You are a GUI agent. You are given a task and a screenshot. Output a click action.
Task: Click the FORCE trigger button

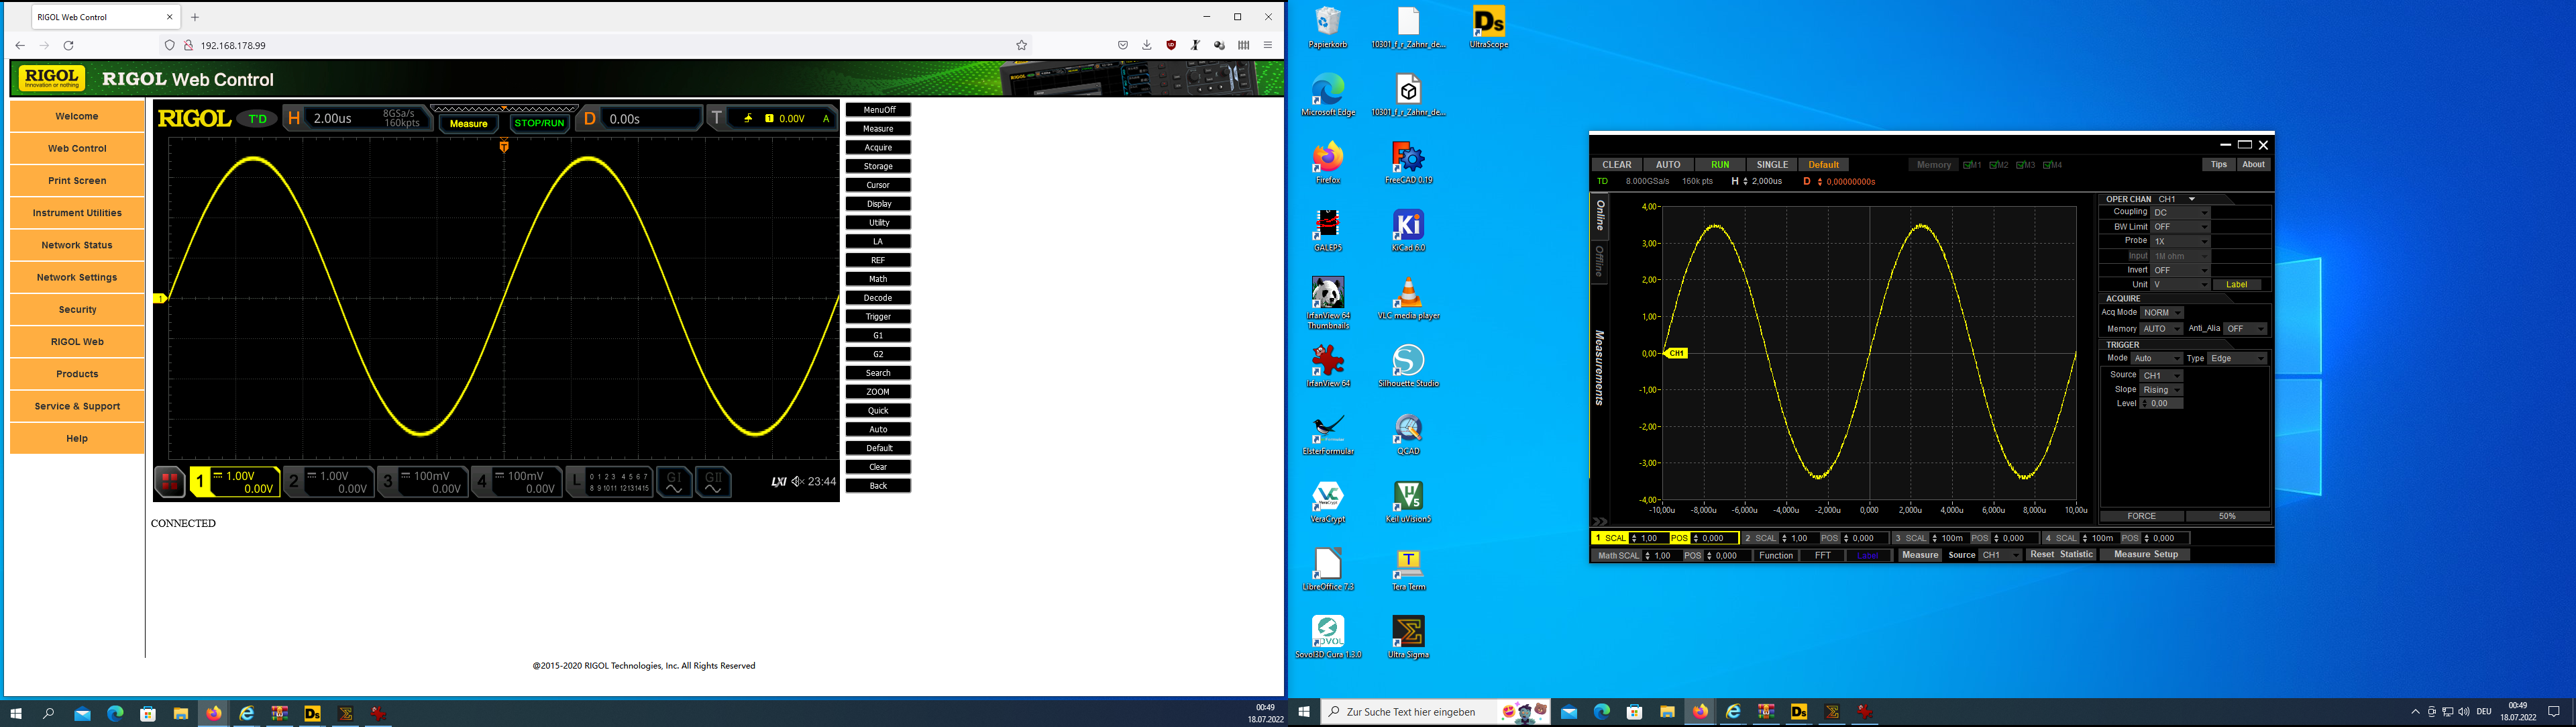click(x=2142, y=516)
